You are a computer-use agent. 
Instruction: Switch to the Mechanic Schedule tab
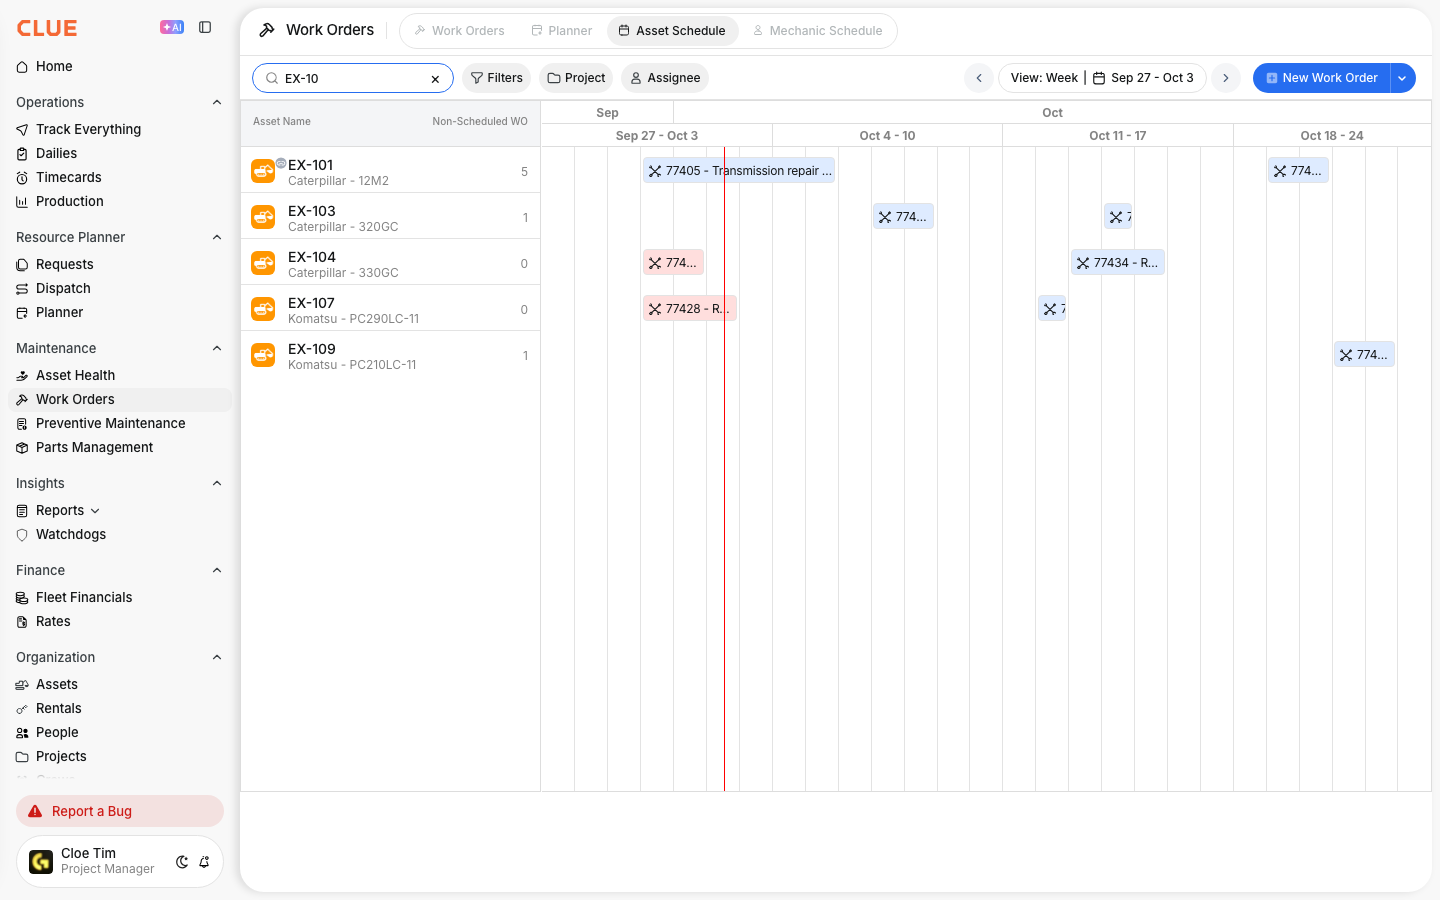pyautogui.click(x=817, y=31)
